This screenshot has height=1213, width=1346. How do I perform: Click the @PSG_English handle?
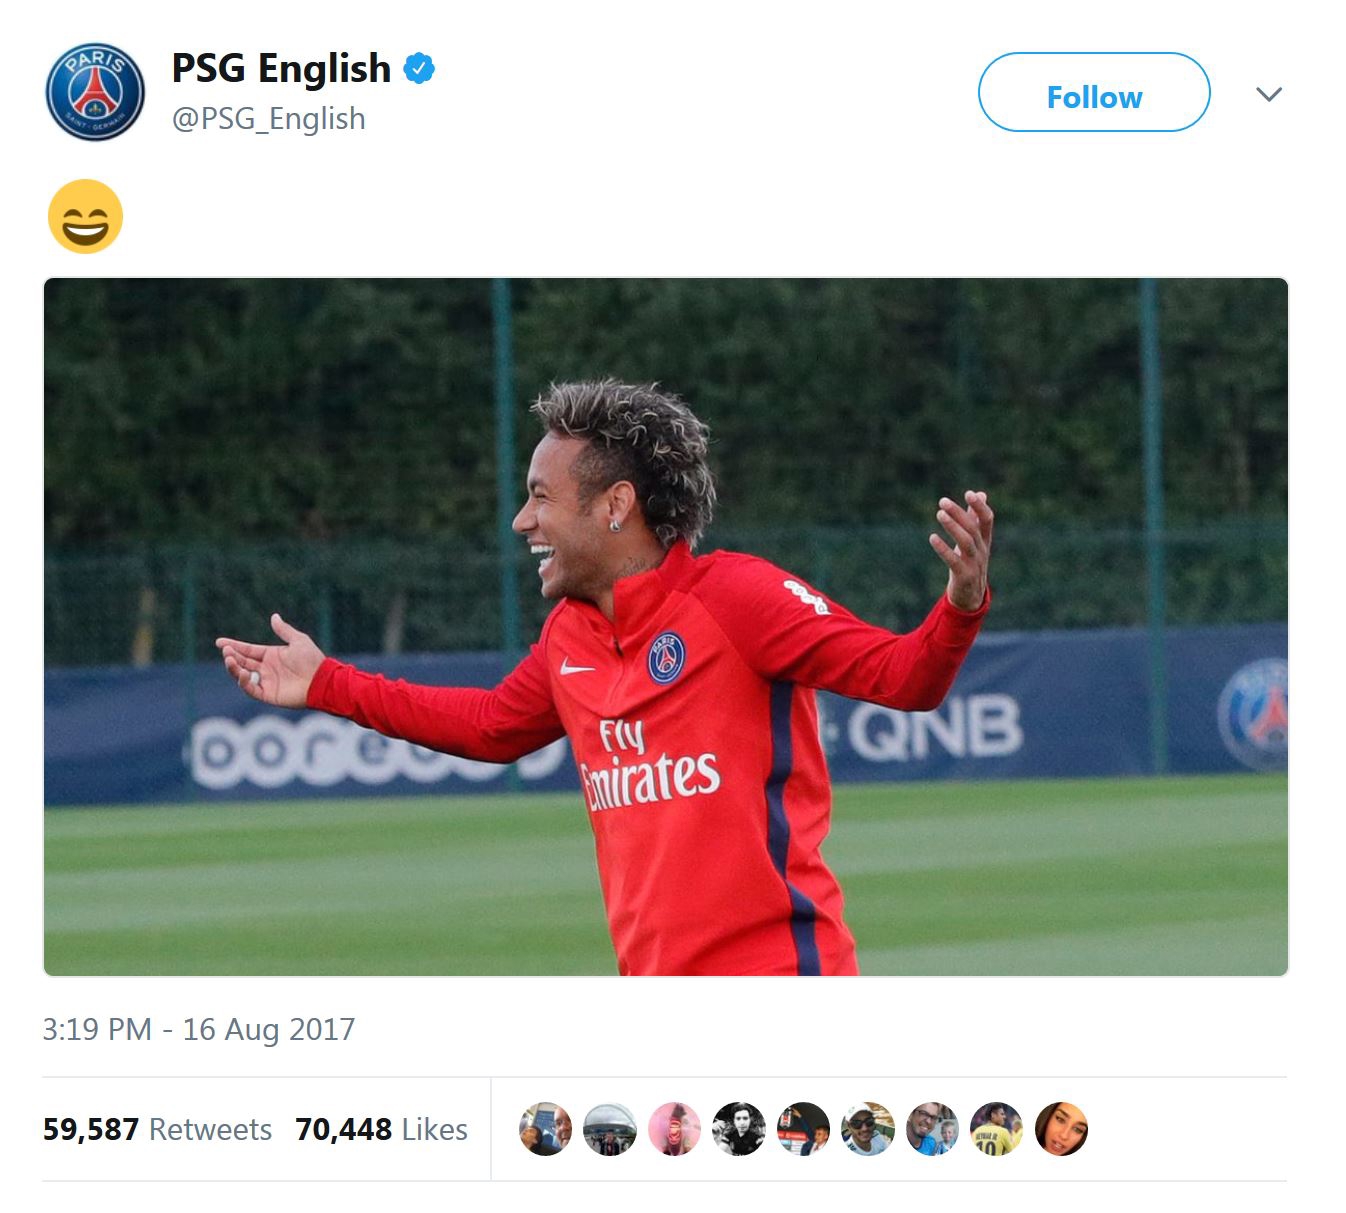pos(268,119)
